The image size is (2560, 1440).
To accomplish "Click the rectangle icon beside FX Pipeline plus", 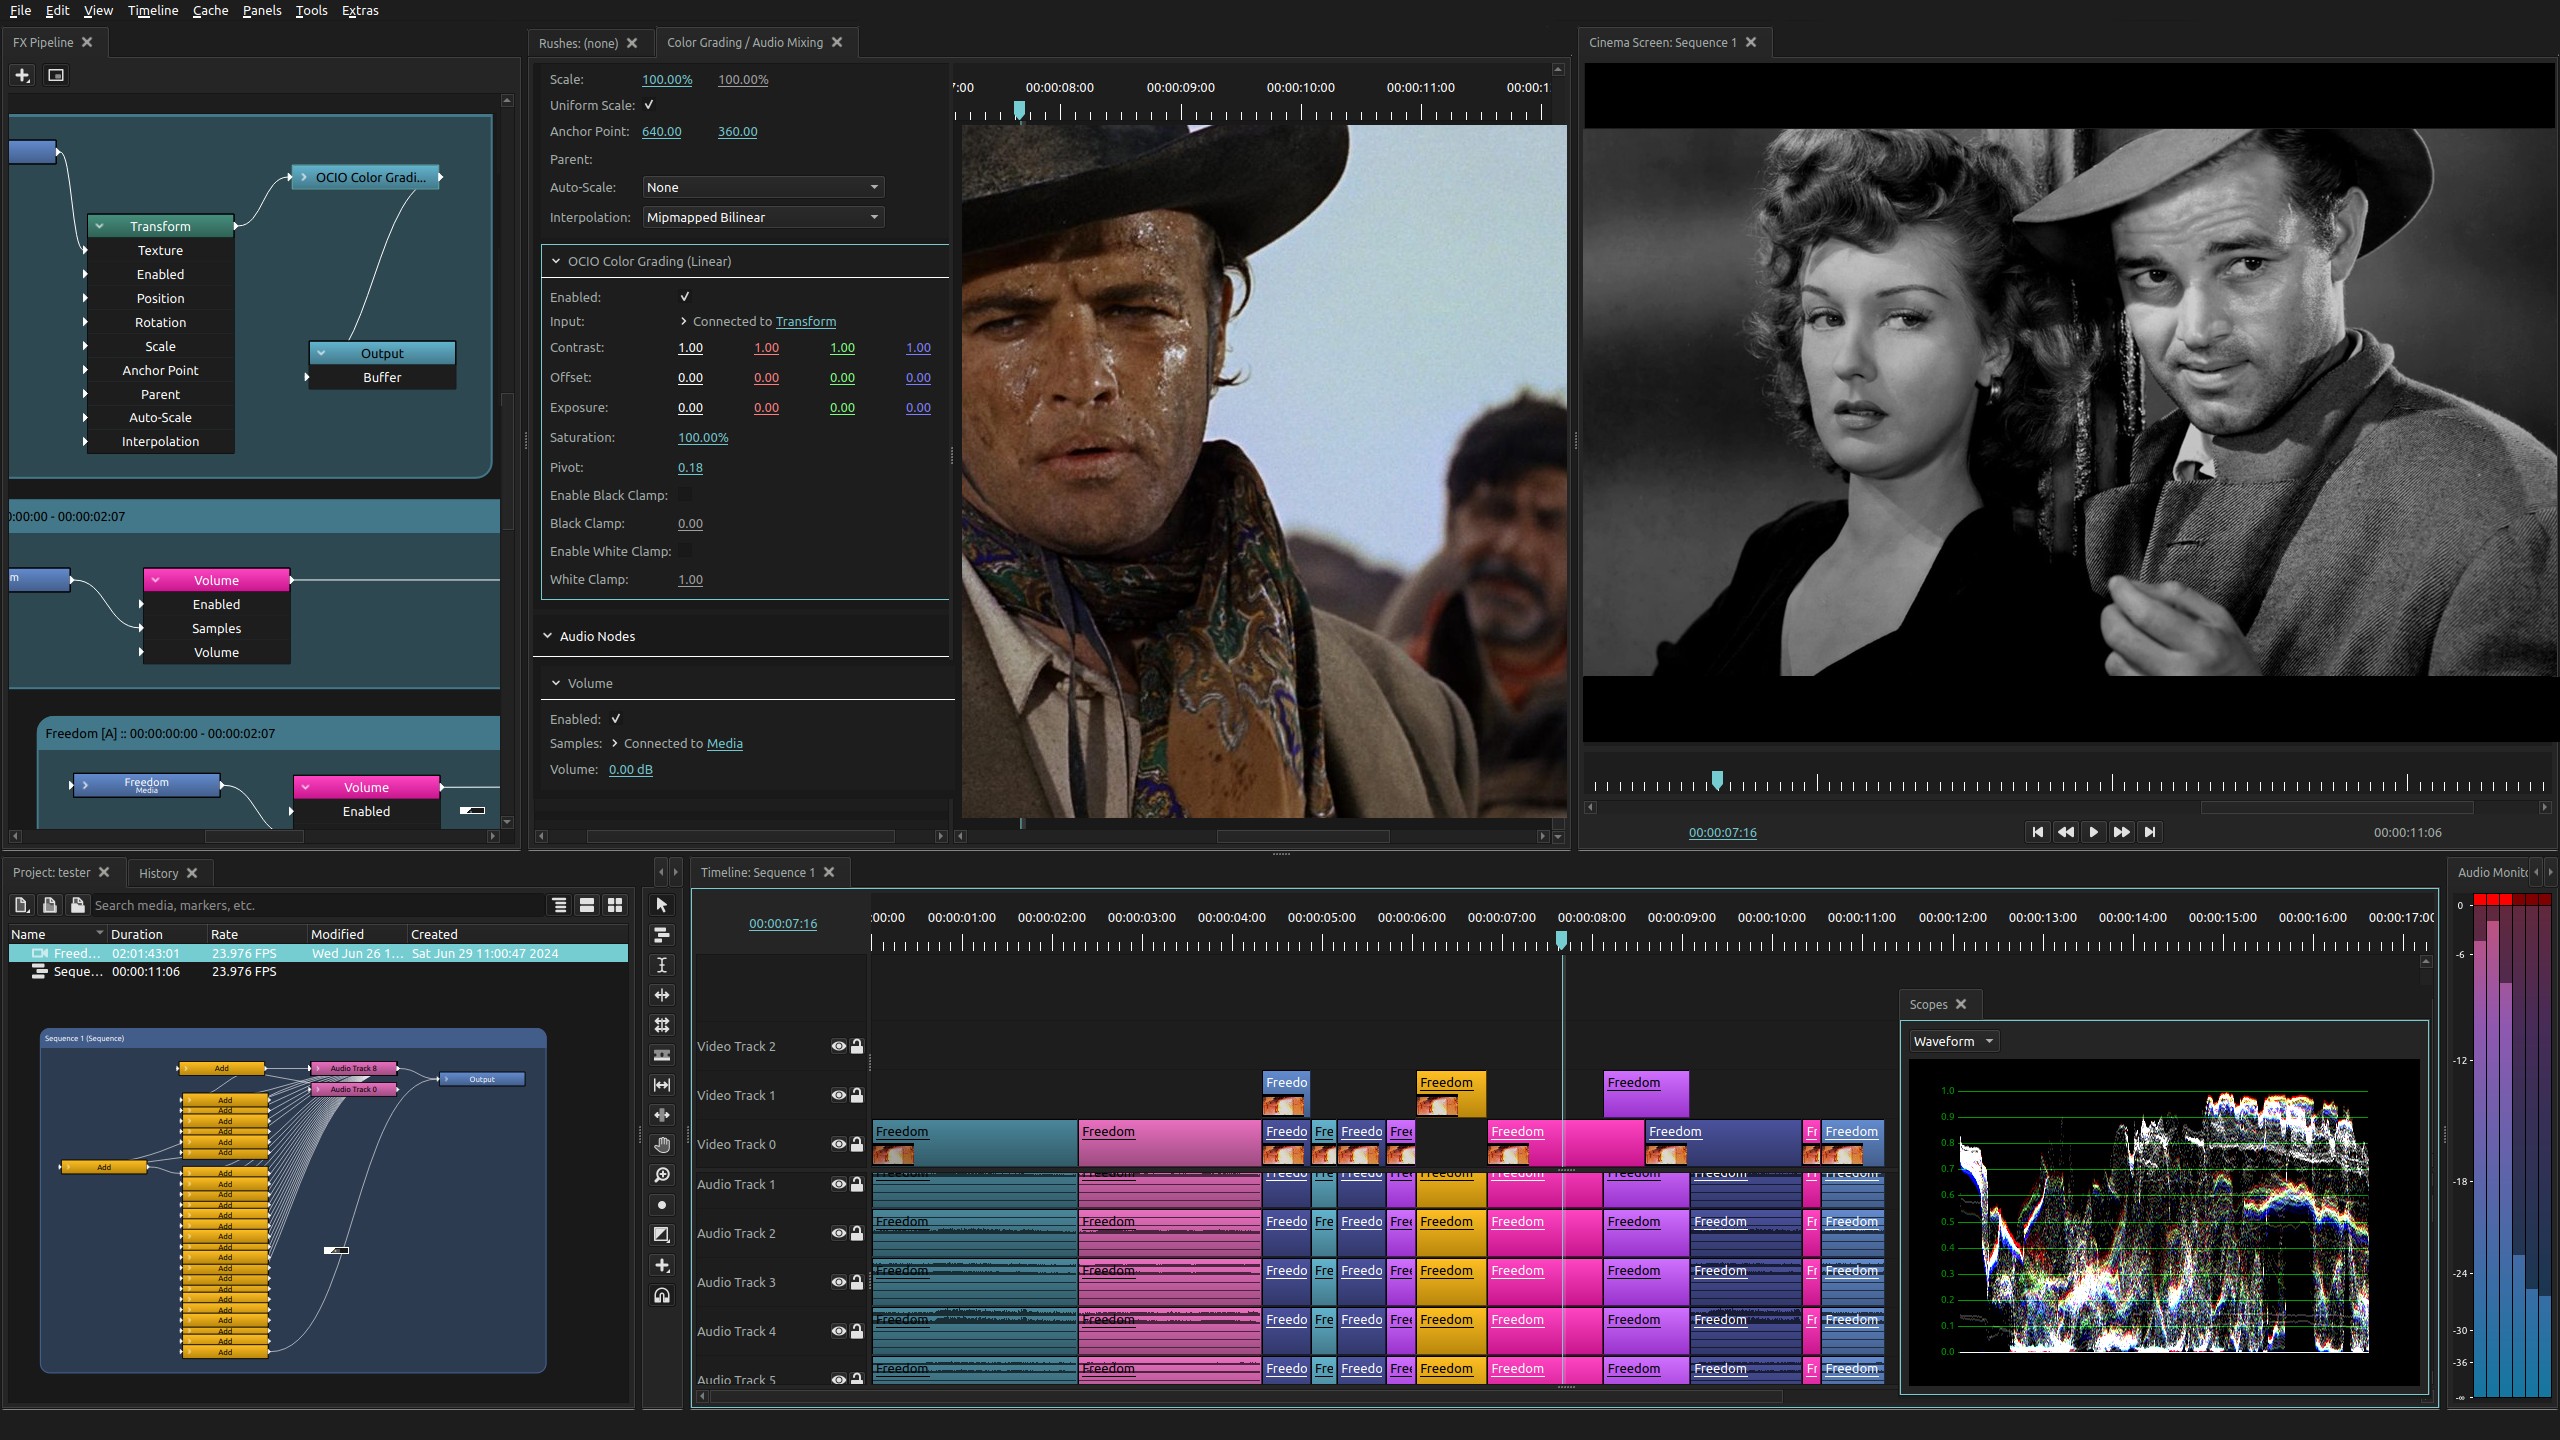I will pos(56,75).
